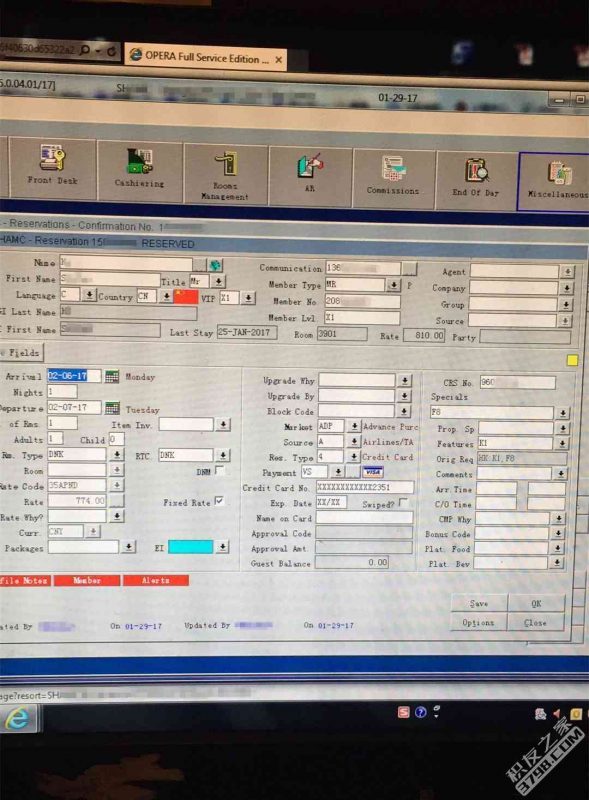Expand the Res. Type dropdown

(x=353, y=457)
